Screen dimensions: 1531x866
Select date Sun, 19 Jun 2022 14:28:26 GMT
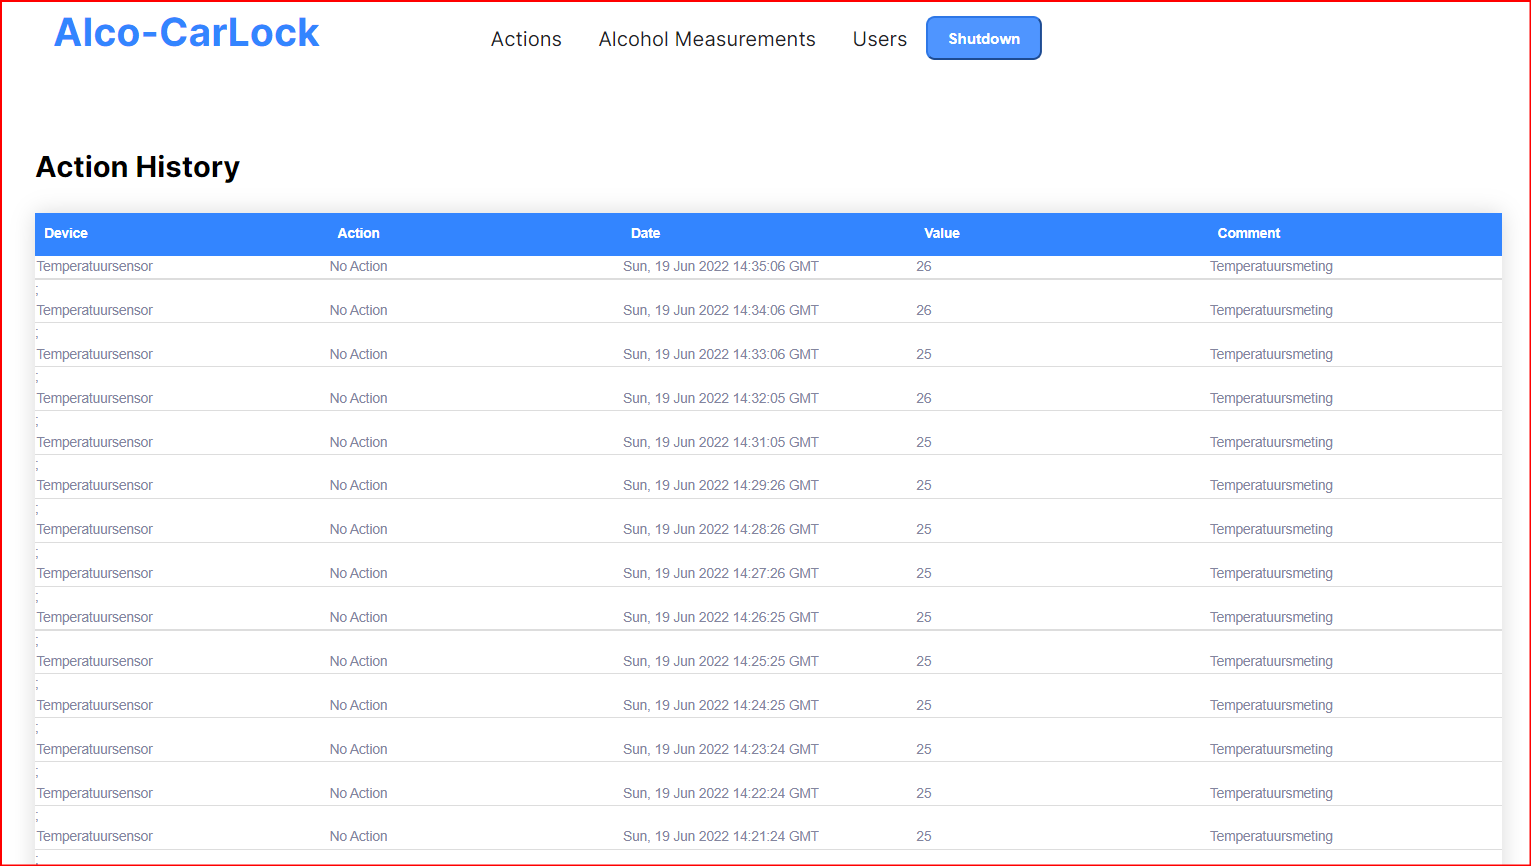[721, 529]
